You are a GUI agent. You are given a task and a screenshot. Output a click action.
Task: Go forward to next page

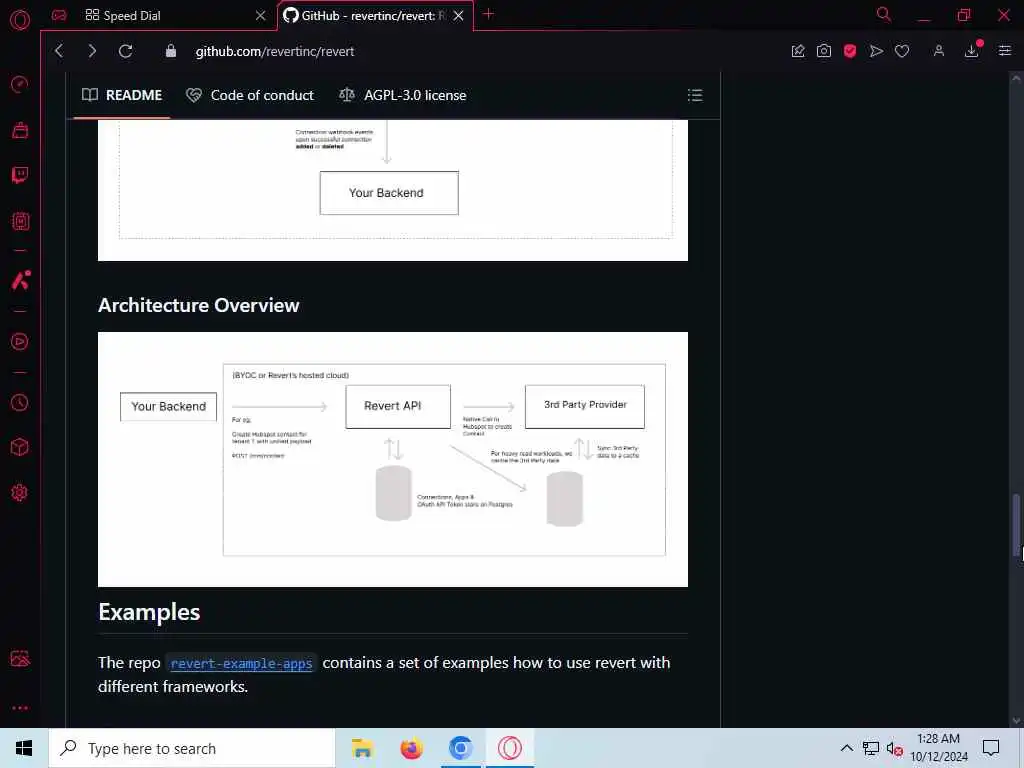coord(92,51)
